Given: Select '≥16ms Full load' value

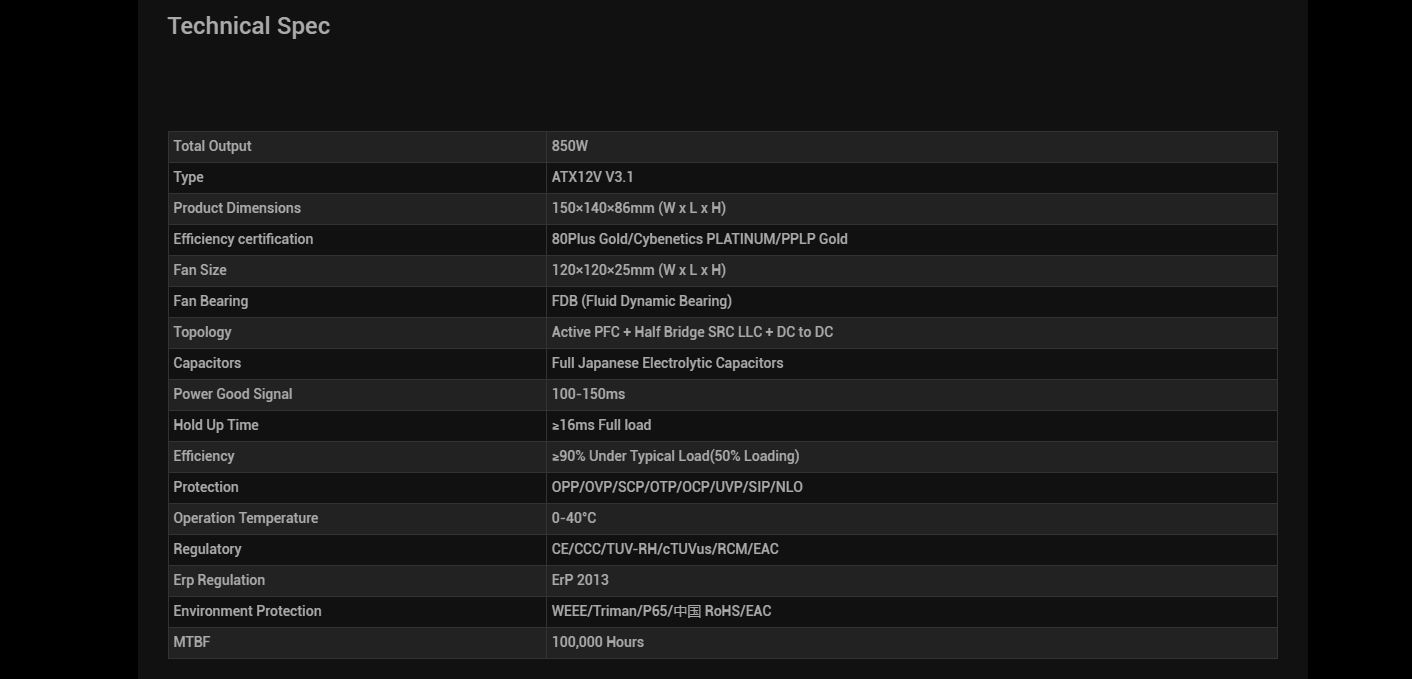Looking at the screenshot, I should point(602,425).
